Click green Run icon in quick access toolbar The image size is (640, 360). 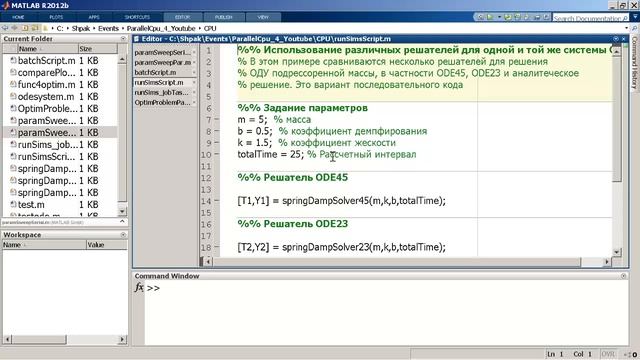tap(490, 17)
